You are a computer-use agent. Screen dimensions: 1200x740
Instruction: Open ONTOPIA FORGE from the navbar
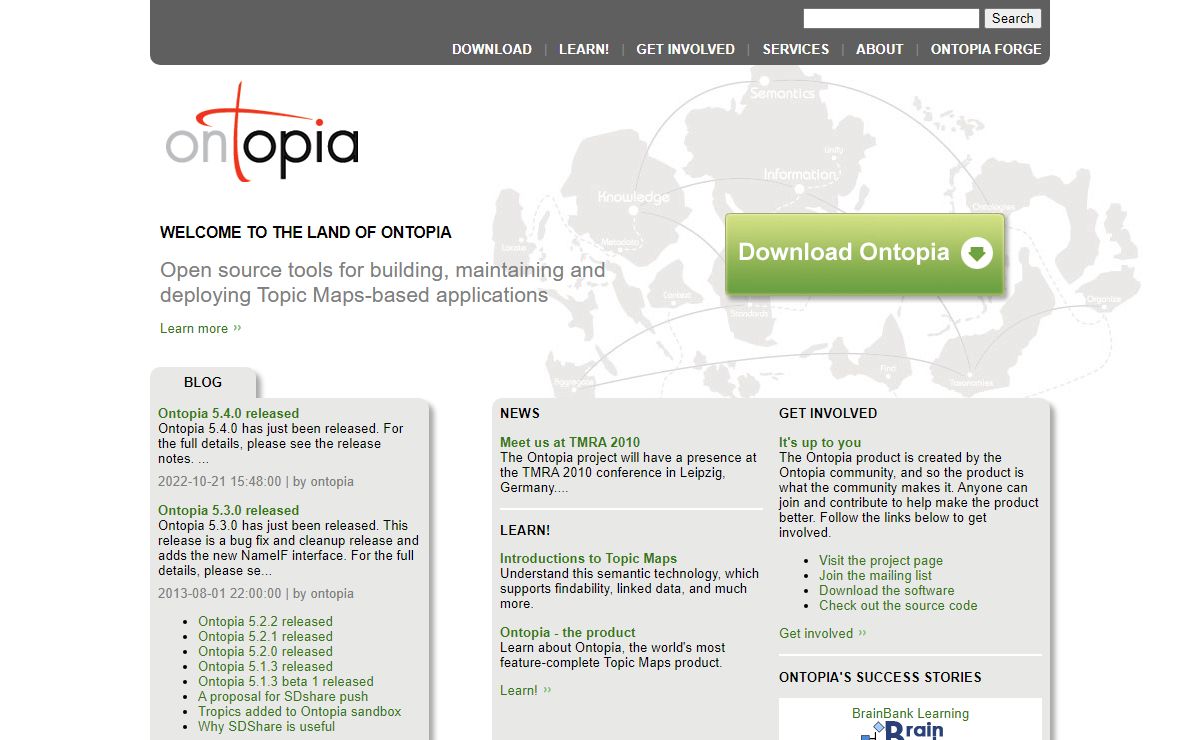click(985, 49)
